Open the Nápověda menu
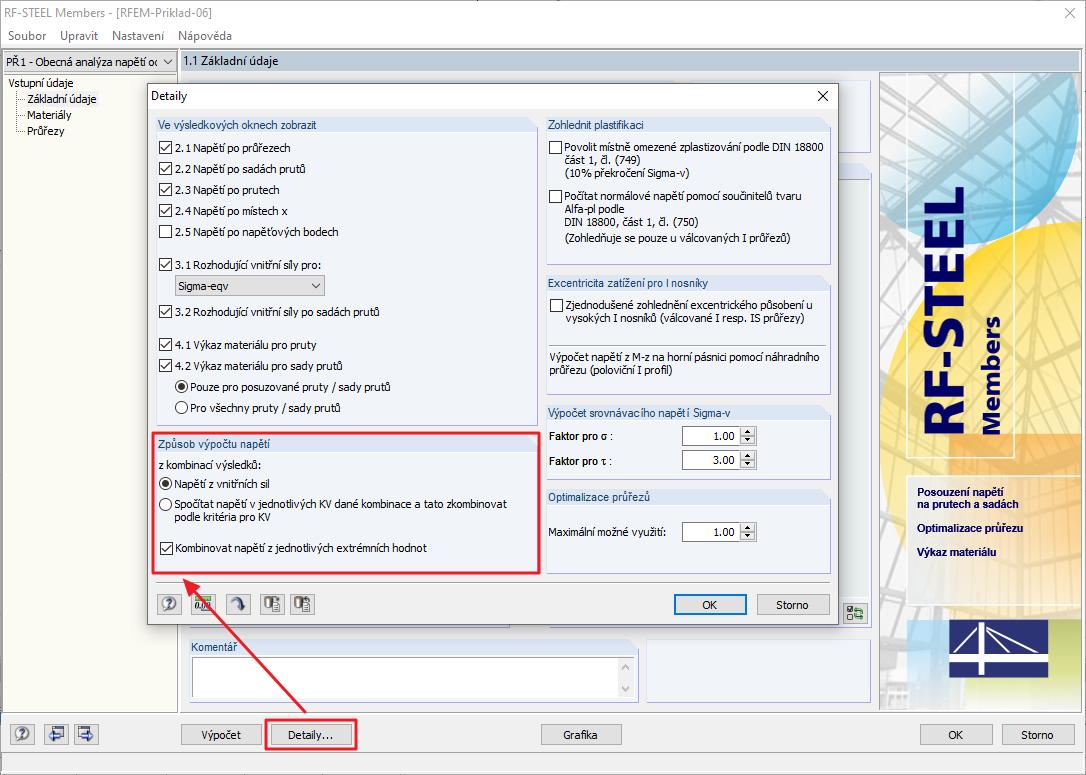Viewport: 1086px width, 775px height. (x=204, y=35)
